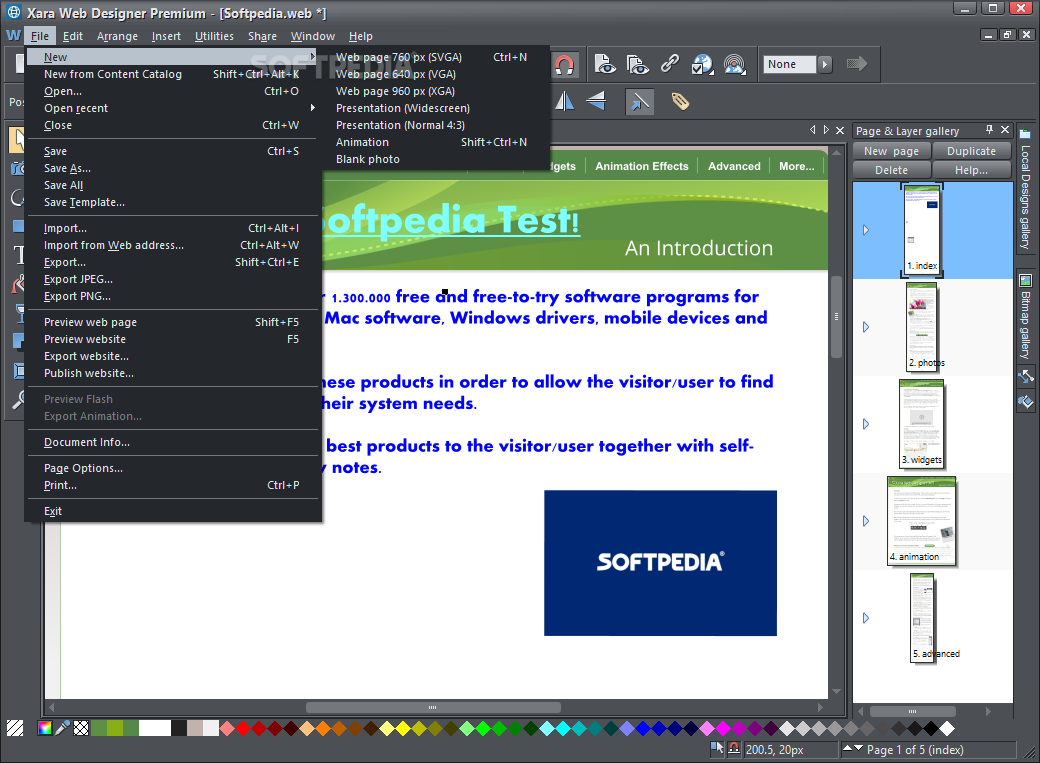Click the Help... button in gallery
Viewport: 1040px width, 763px height.
pos(971,171)
